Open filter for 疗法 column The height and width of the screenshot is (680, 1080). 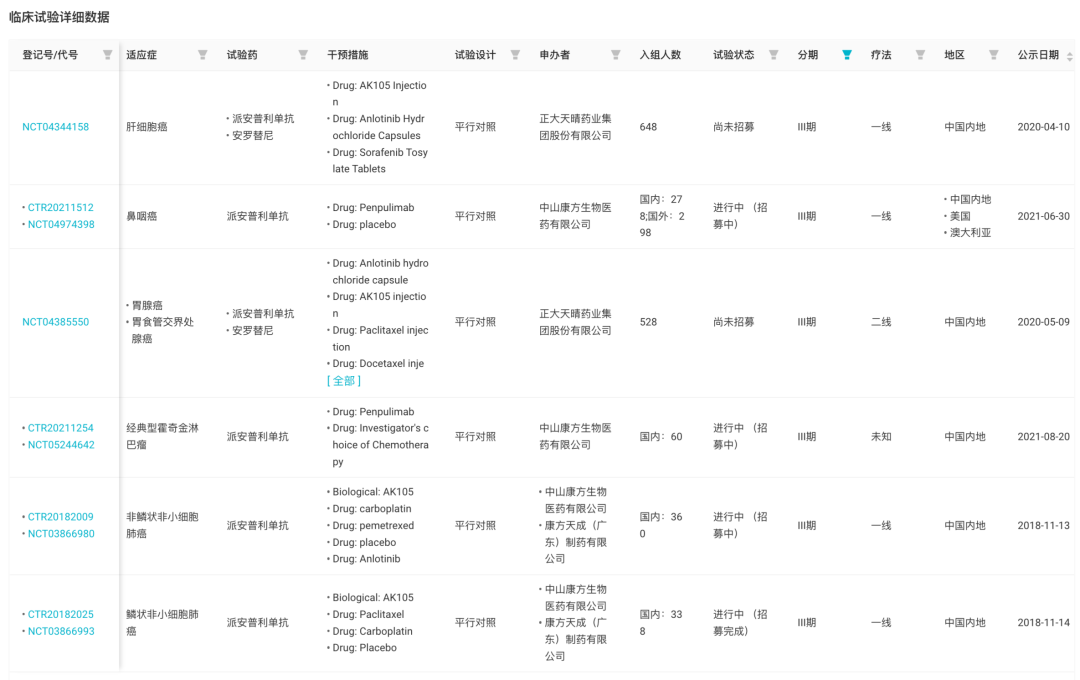[920, 55]
